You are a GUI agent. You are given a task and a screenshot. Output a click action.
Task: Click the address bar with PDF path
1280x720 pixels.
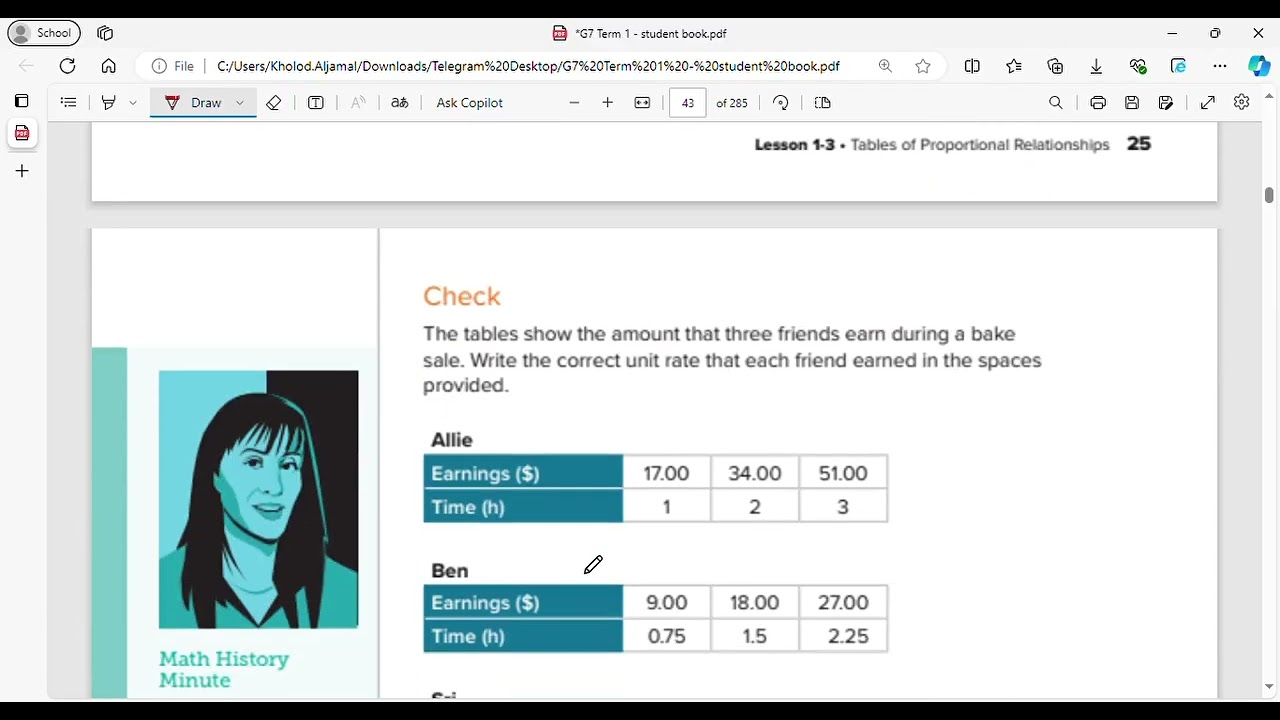click(528, 66)
